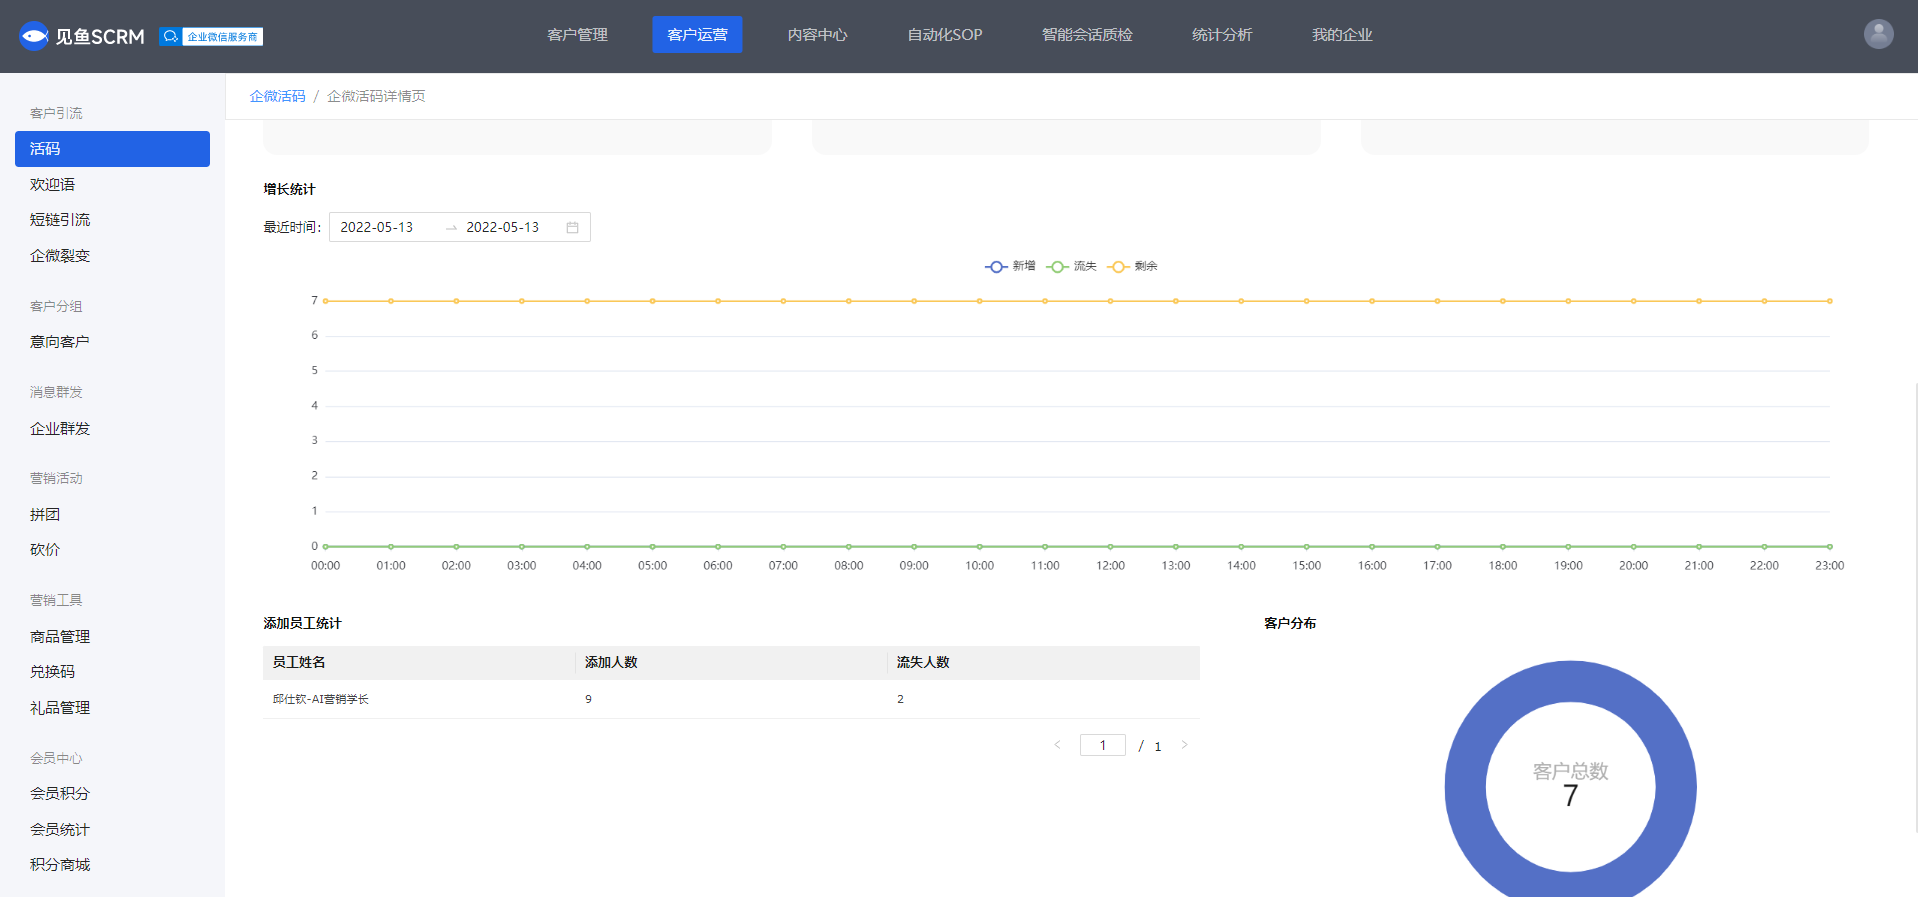Open 智能会话质检 top menu
The height and width of the screenshot is (897, 1918).
[1087, 35]
